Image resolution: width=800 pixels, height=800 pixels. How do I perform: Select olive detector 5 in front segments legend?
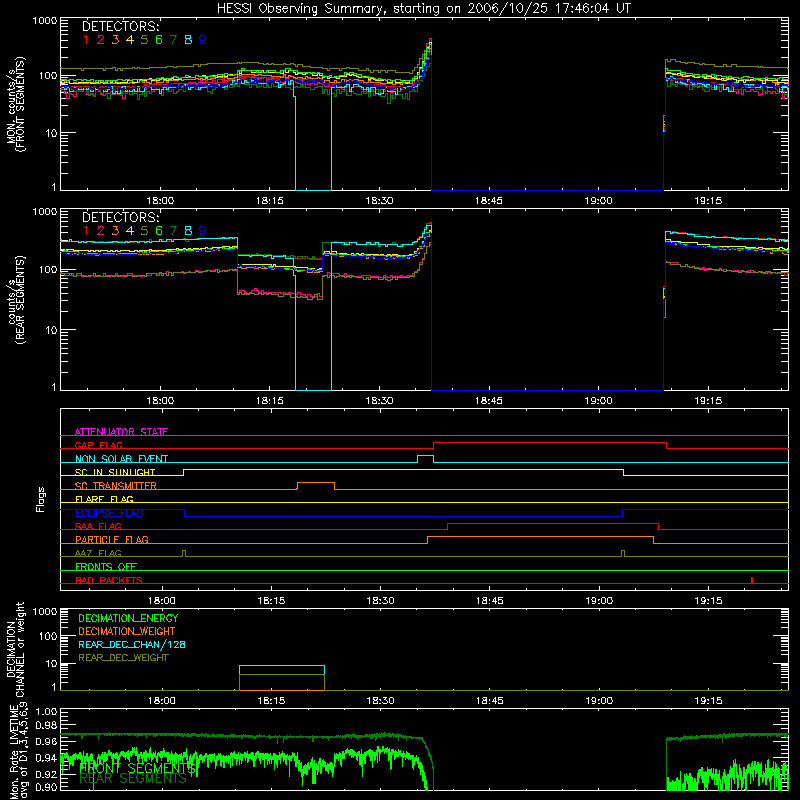tap(144, 40)
